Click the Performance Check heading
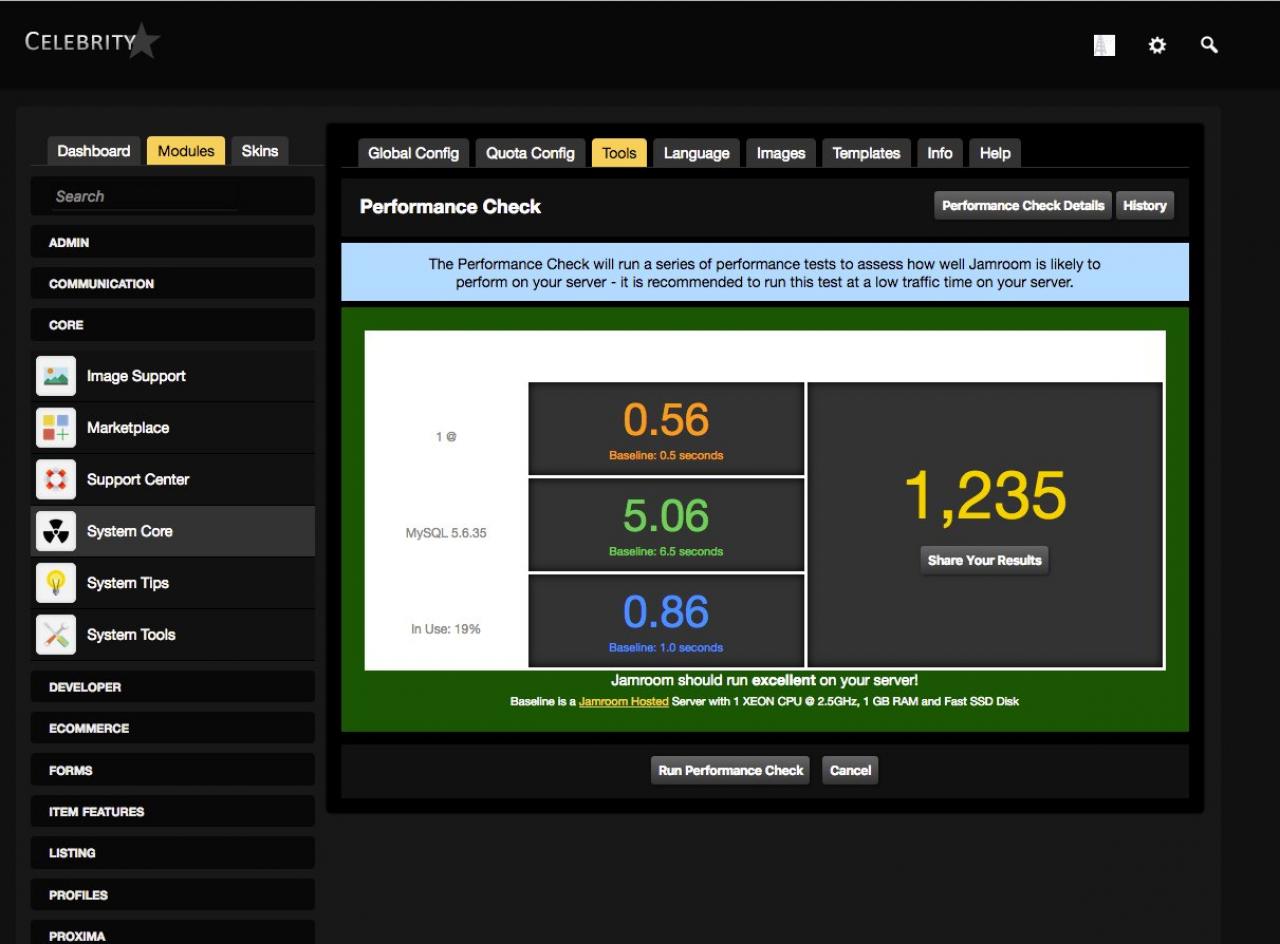 (x=450, y=206)
